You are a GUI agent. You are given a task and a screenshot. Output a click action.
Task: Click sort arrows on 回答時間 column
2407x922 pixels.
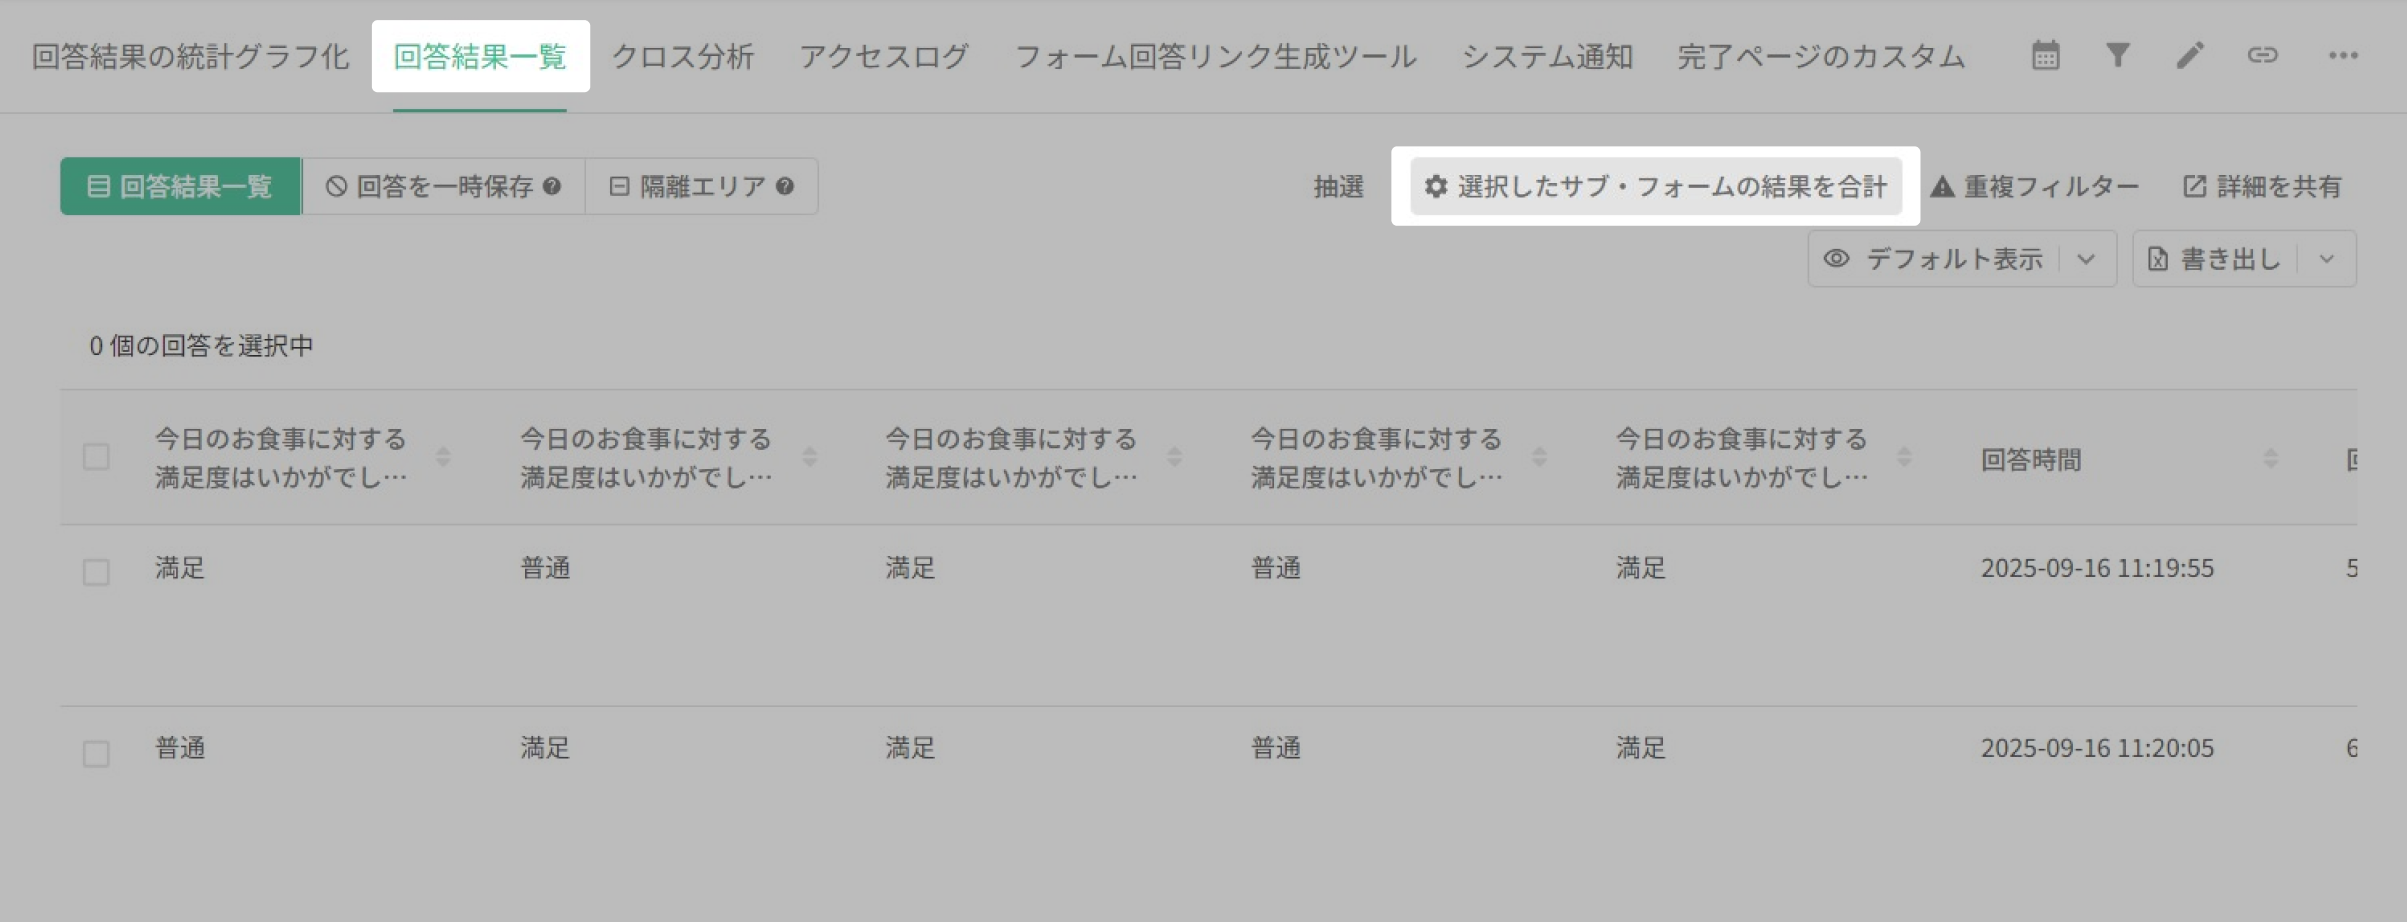pos(2271,458)
